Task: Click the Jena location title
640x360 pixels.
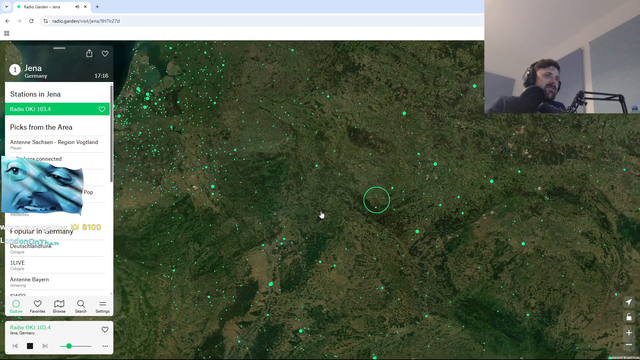Action: pos(33,68)
